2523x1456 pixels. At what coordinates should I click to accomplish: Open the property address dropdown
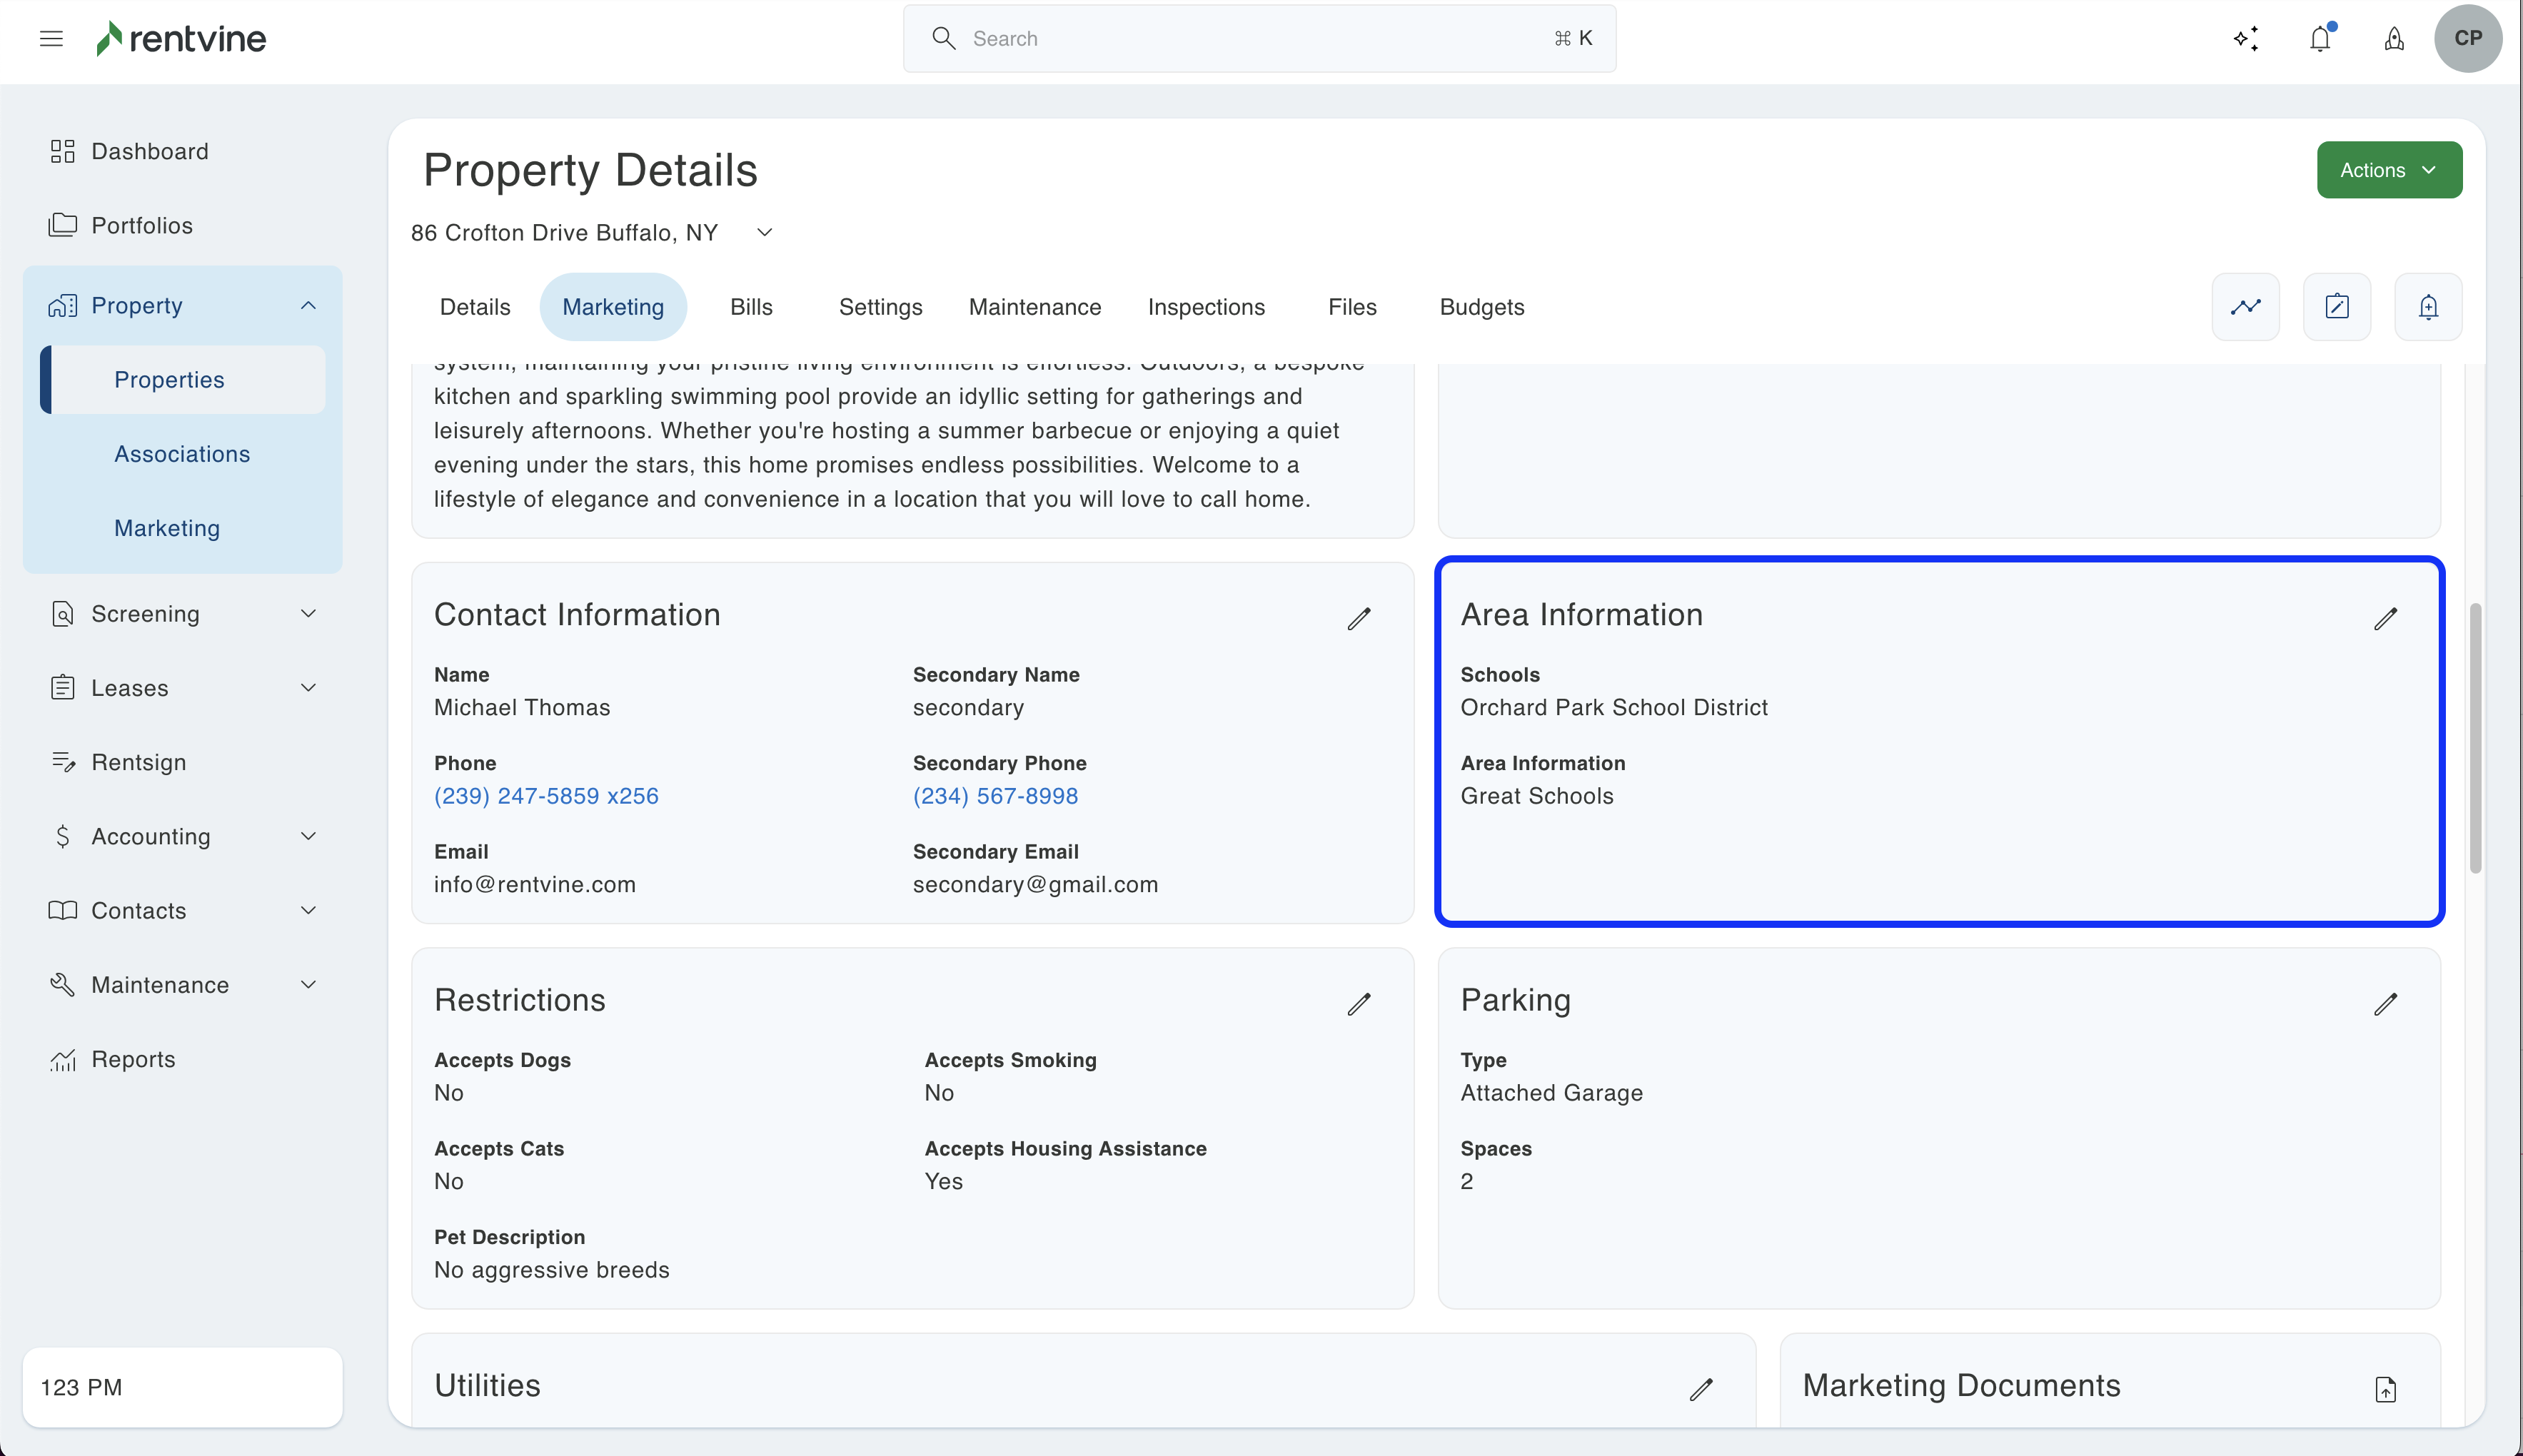coord(764,232)
